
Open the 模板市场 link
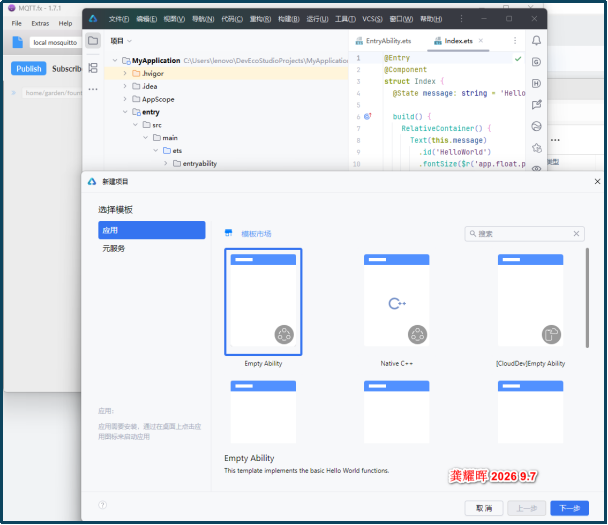point(256,233)
